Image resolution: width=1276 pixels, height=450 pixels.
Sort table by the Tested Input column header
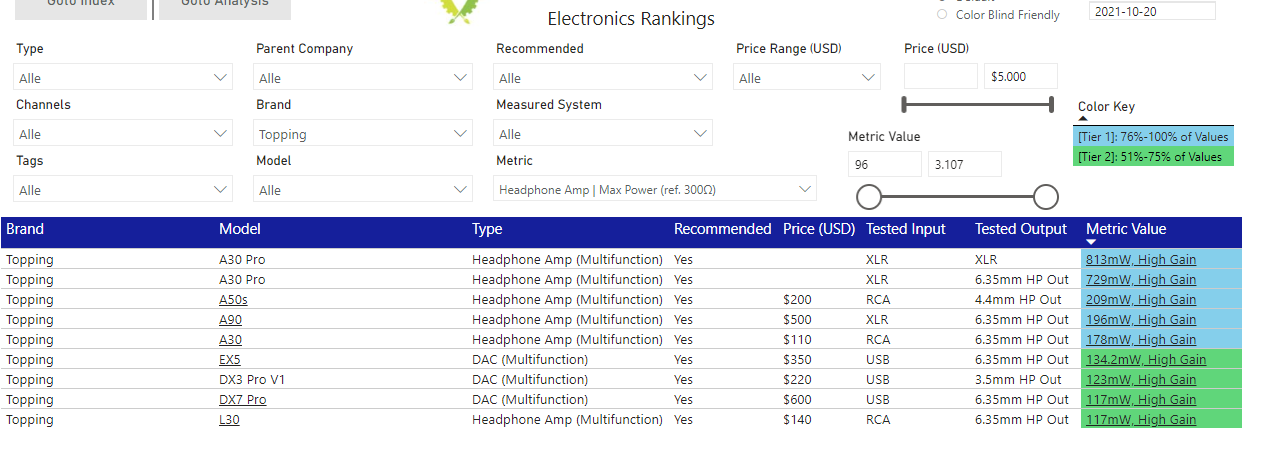(x=906, y=229)
